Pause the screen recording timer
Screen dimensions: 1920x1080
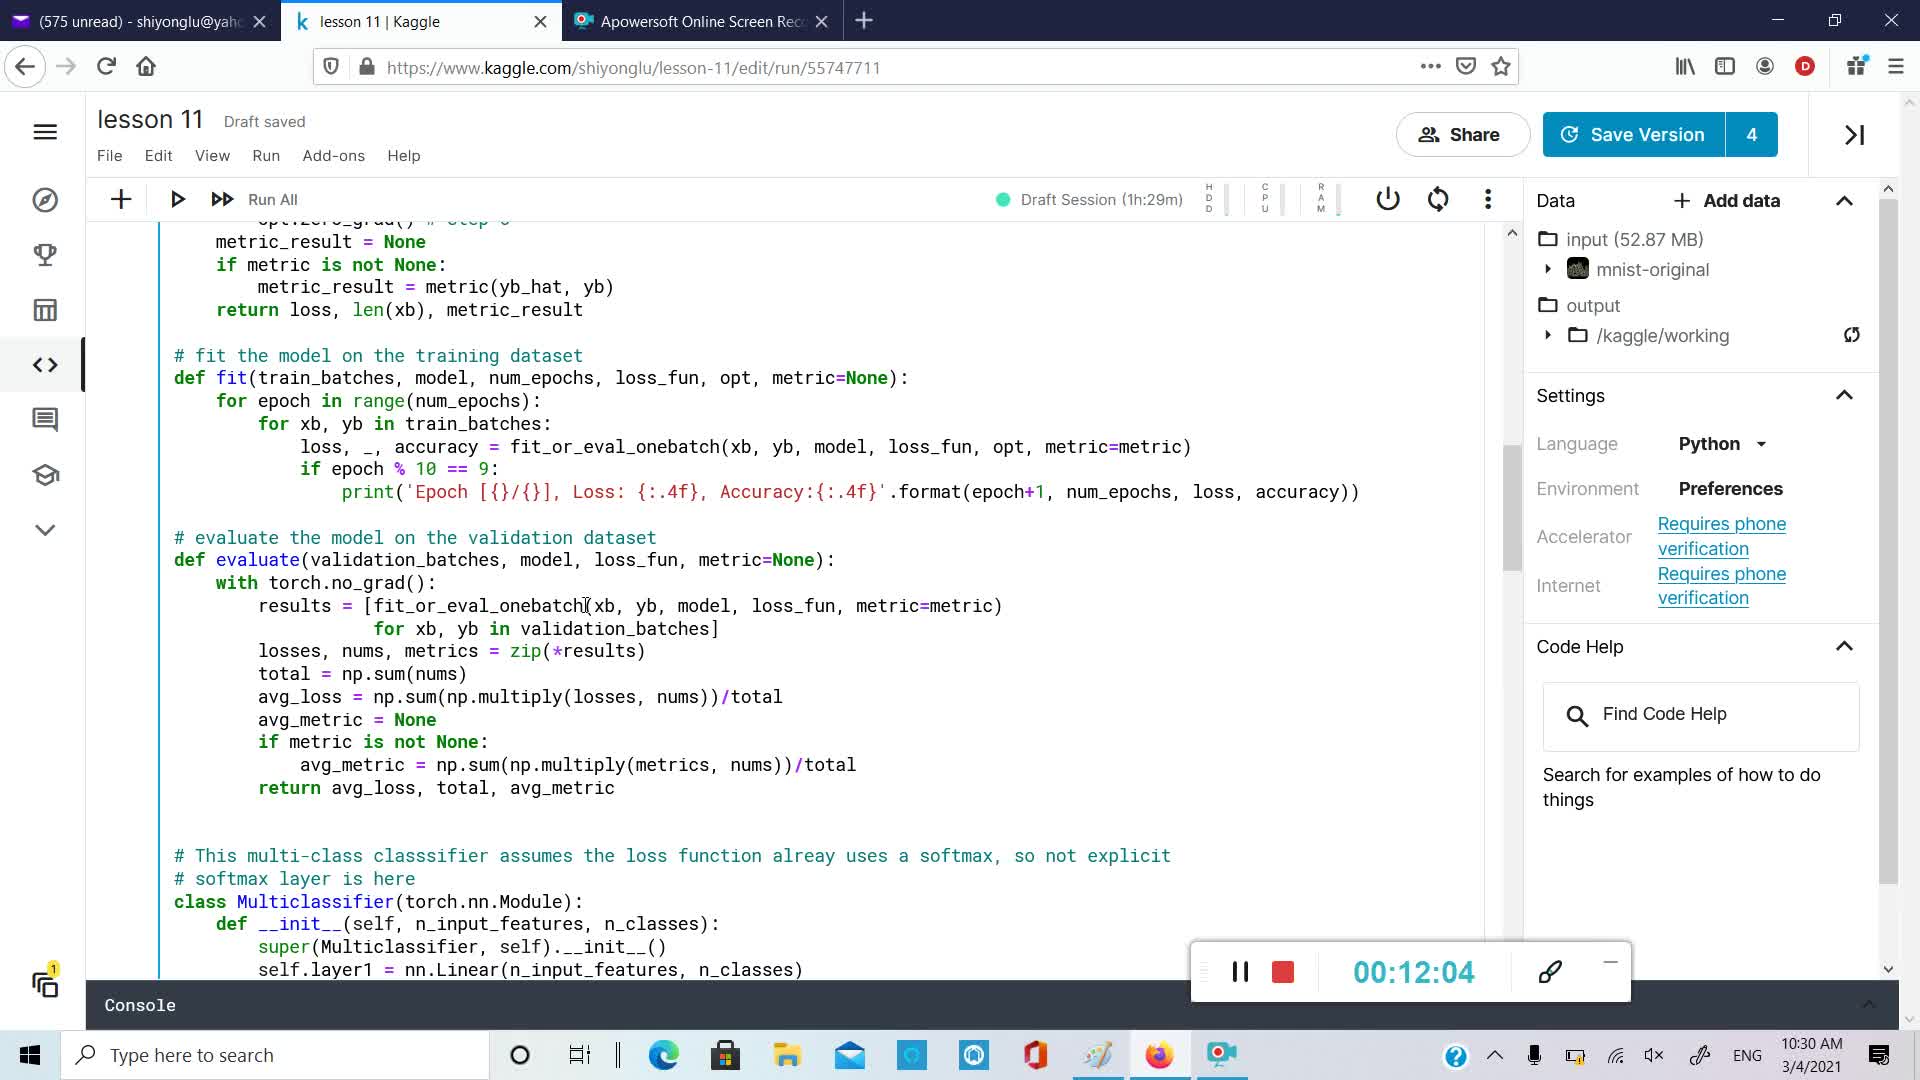[1240, 971]
